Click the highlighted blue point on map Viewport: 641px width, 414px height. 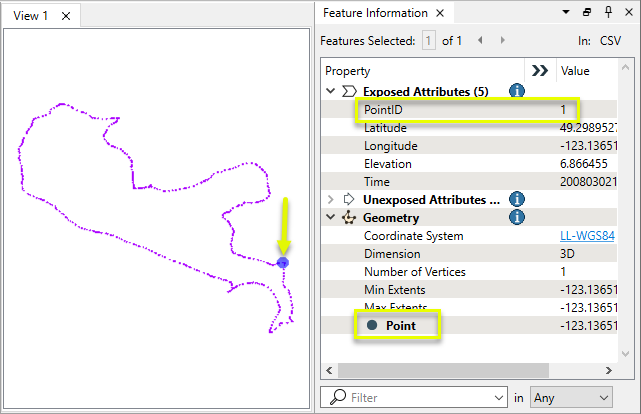(x=283, y=262)
